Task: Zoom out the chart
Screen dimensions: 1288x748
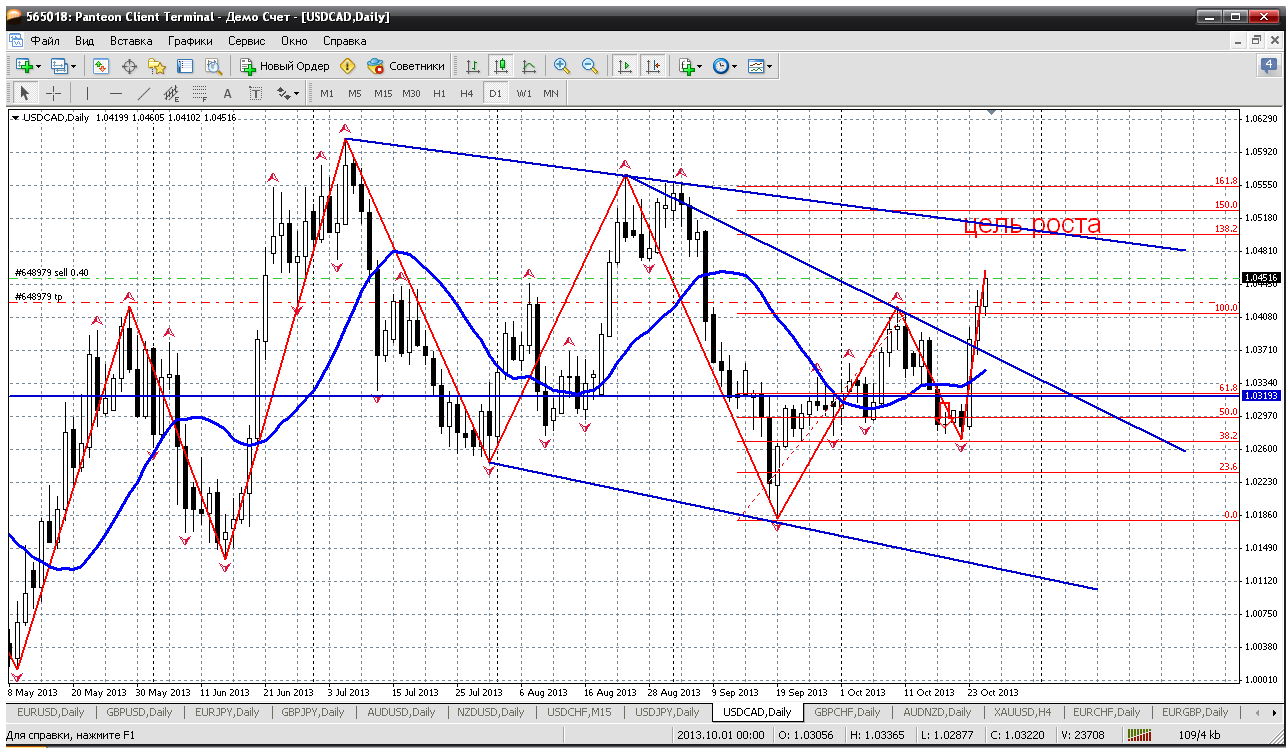Action: coord(590,66)
